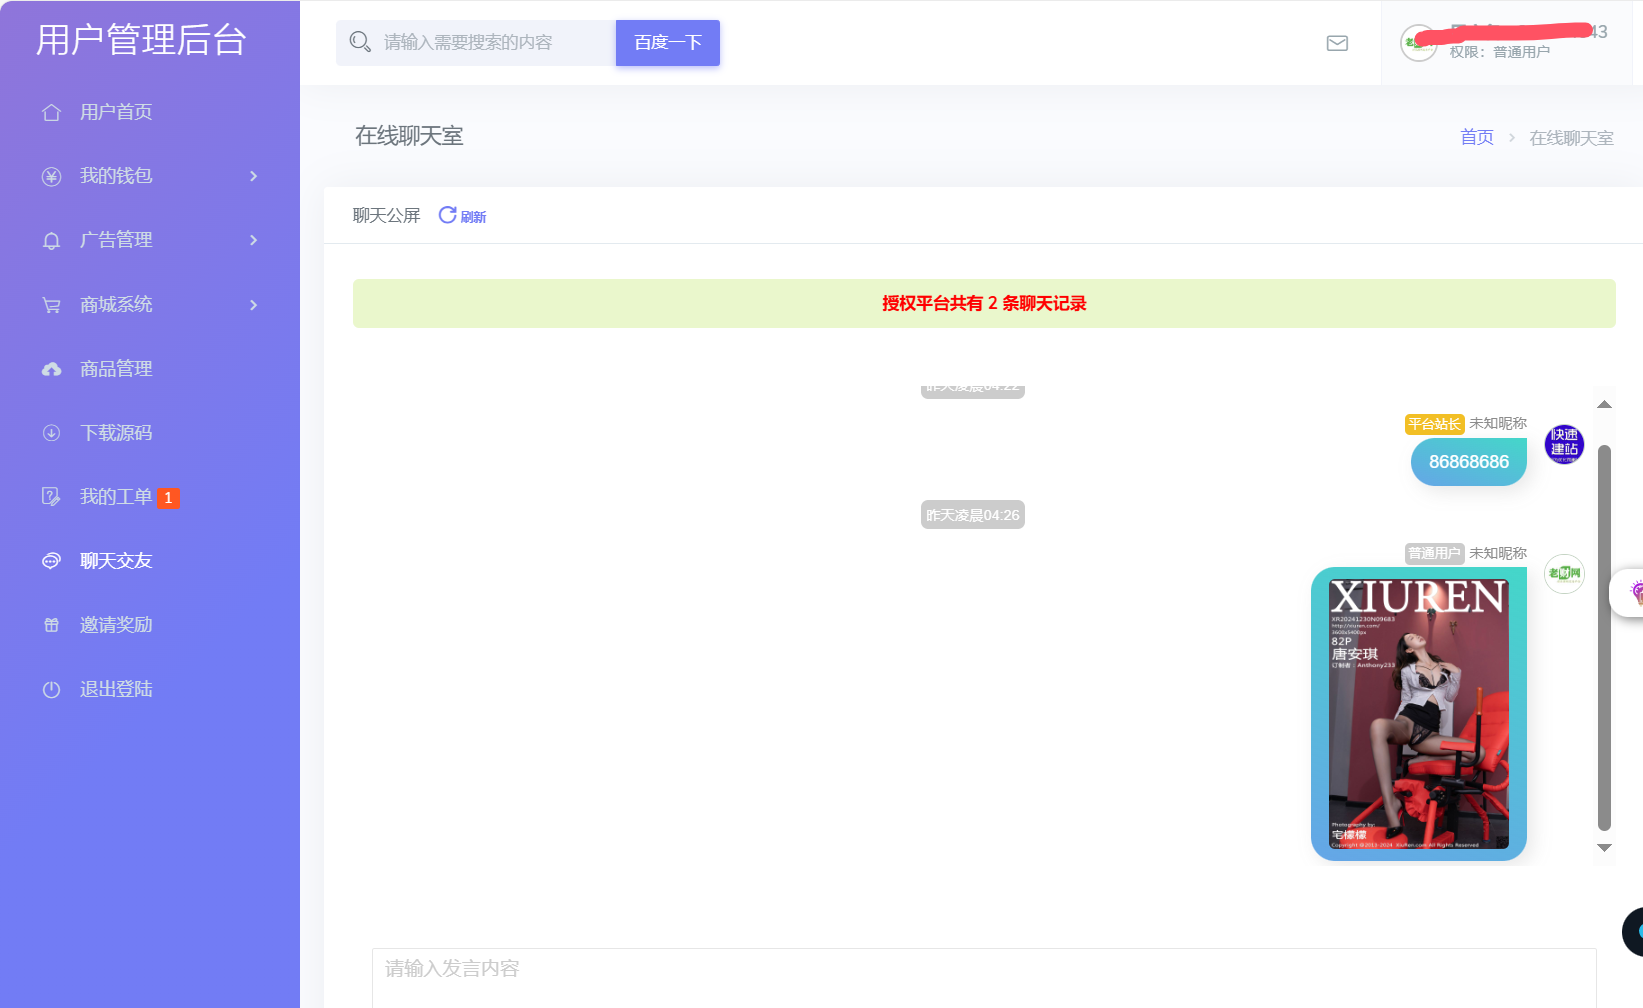The width and height of the screenshot is (1643, 1008).
Task: Click the gift icon beside 邀请奖励
Action: [x=51, y=625]
